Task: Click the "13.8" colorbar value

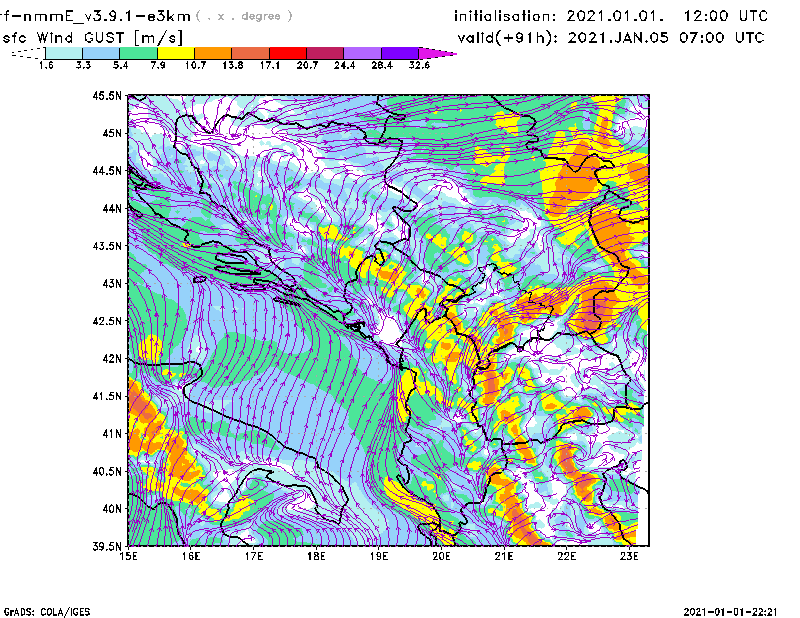Action: [233, 65]
